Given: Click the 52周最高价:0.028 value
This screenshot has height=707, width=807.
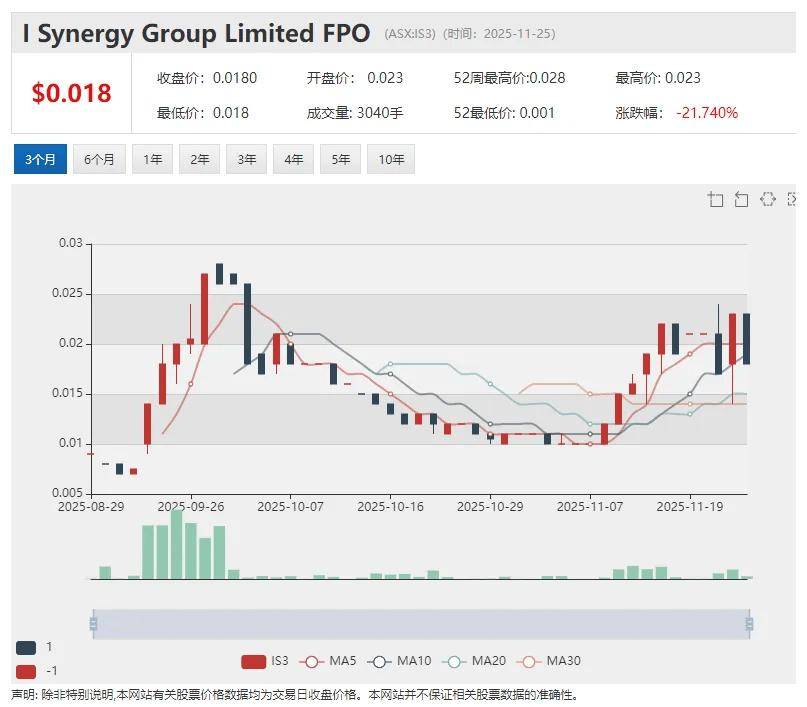Looking at the screenshot, I should coord(510,78).
